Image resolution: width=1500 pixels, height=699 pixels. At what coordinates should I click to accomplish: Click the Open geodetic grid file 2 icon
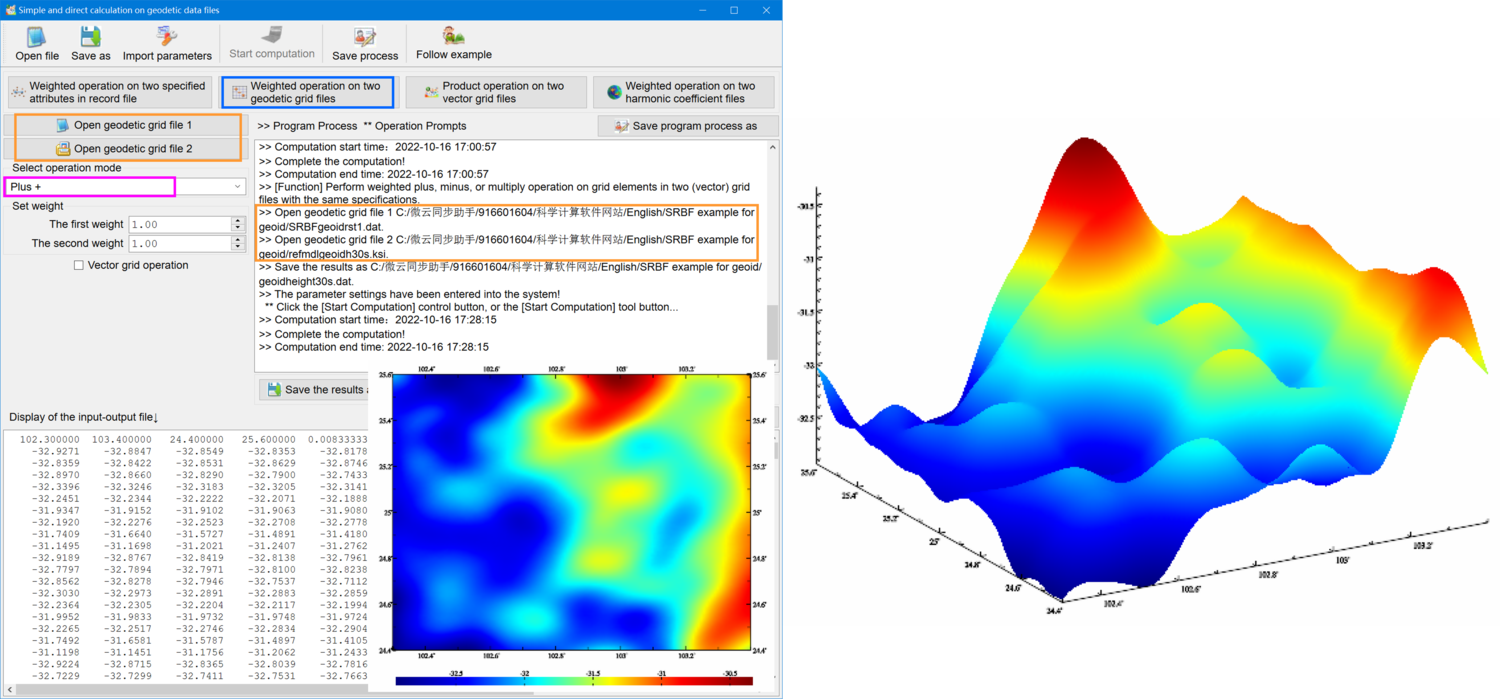[x=123, y=148]
